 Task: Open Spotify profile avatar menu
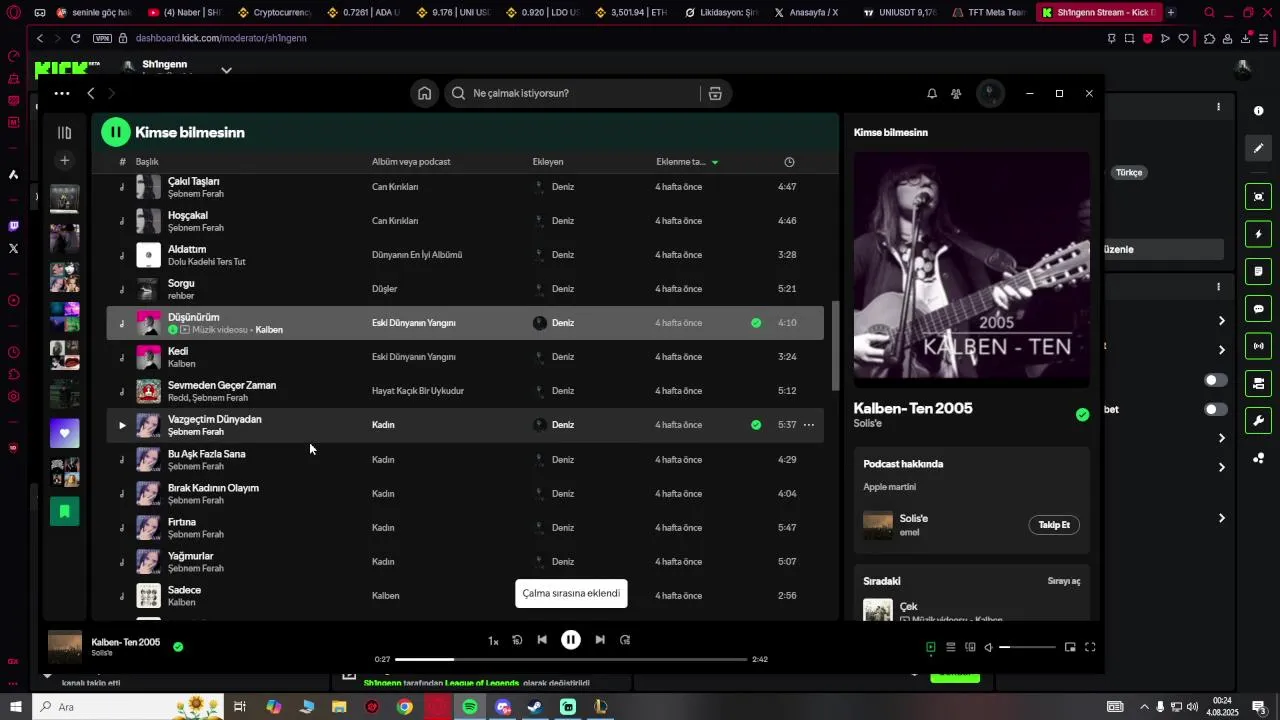pyautogui.click(x=990, y=93)
